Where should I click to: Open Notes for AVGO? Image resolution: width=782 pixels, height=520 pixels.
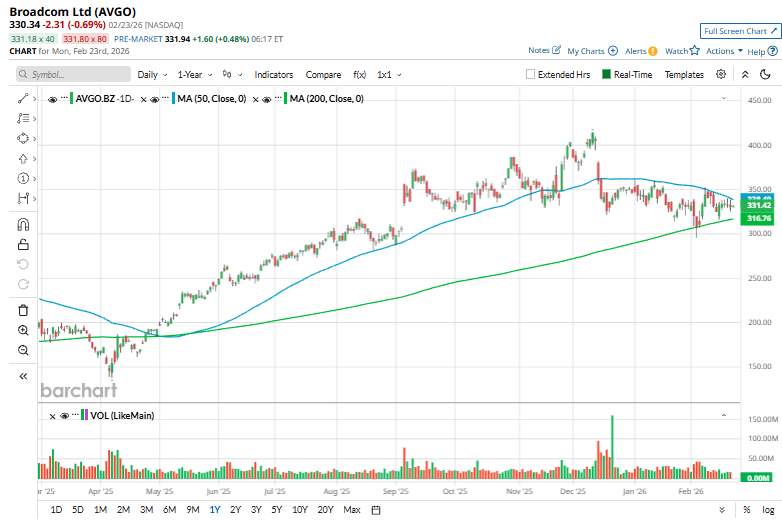544,50
